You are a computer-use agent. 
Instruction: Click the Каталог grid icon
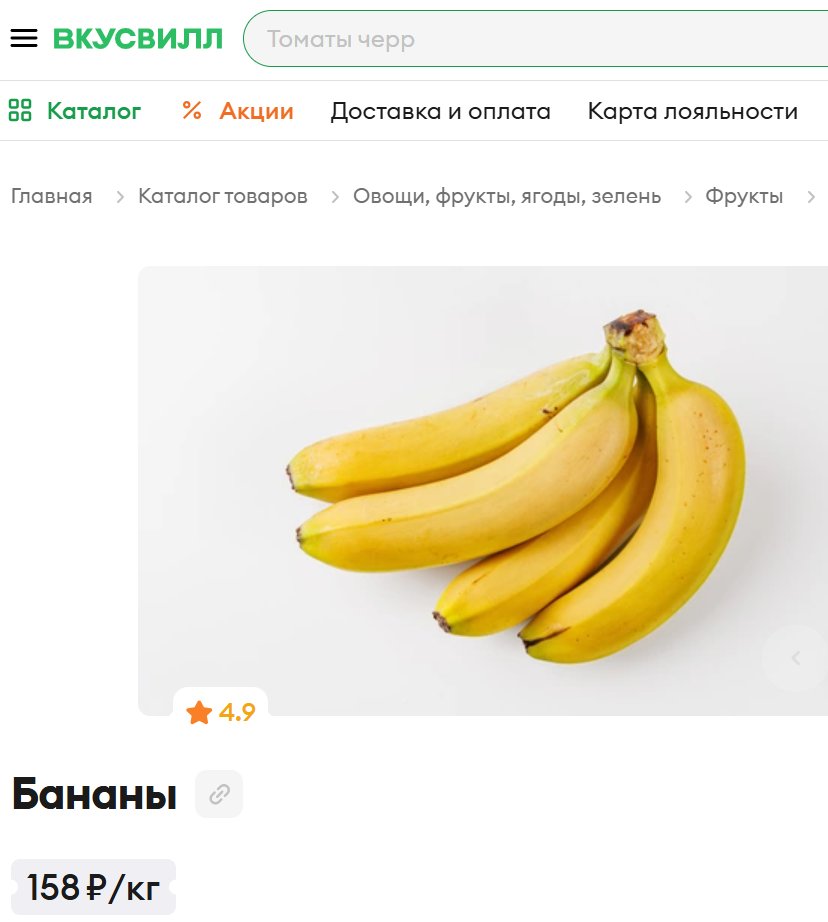click(x=19, y=110)
